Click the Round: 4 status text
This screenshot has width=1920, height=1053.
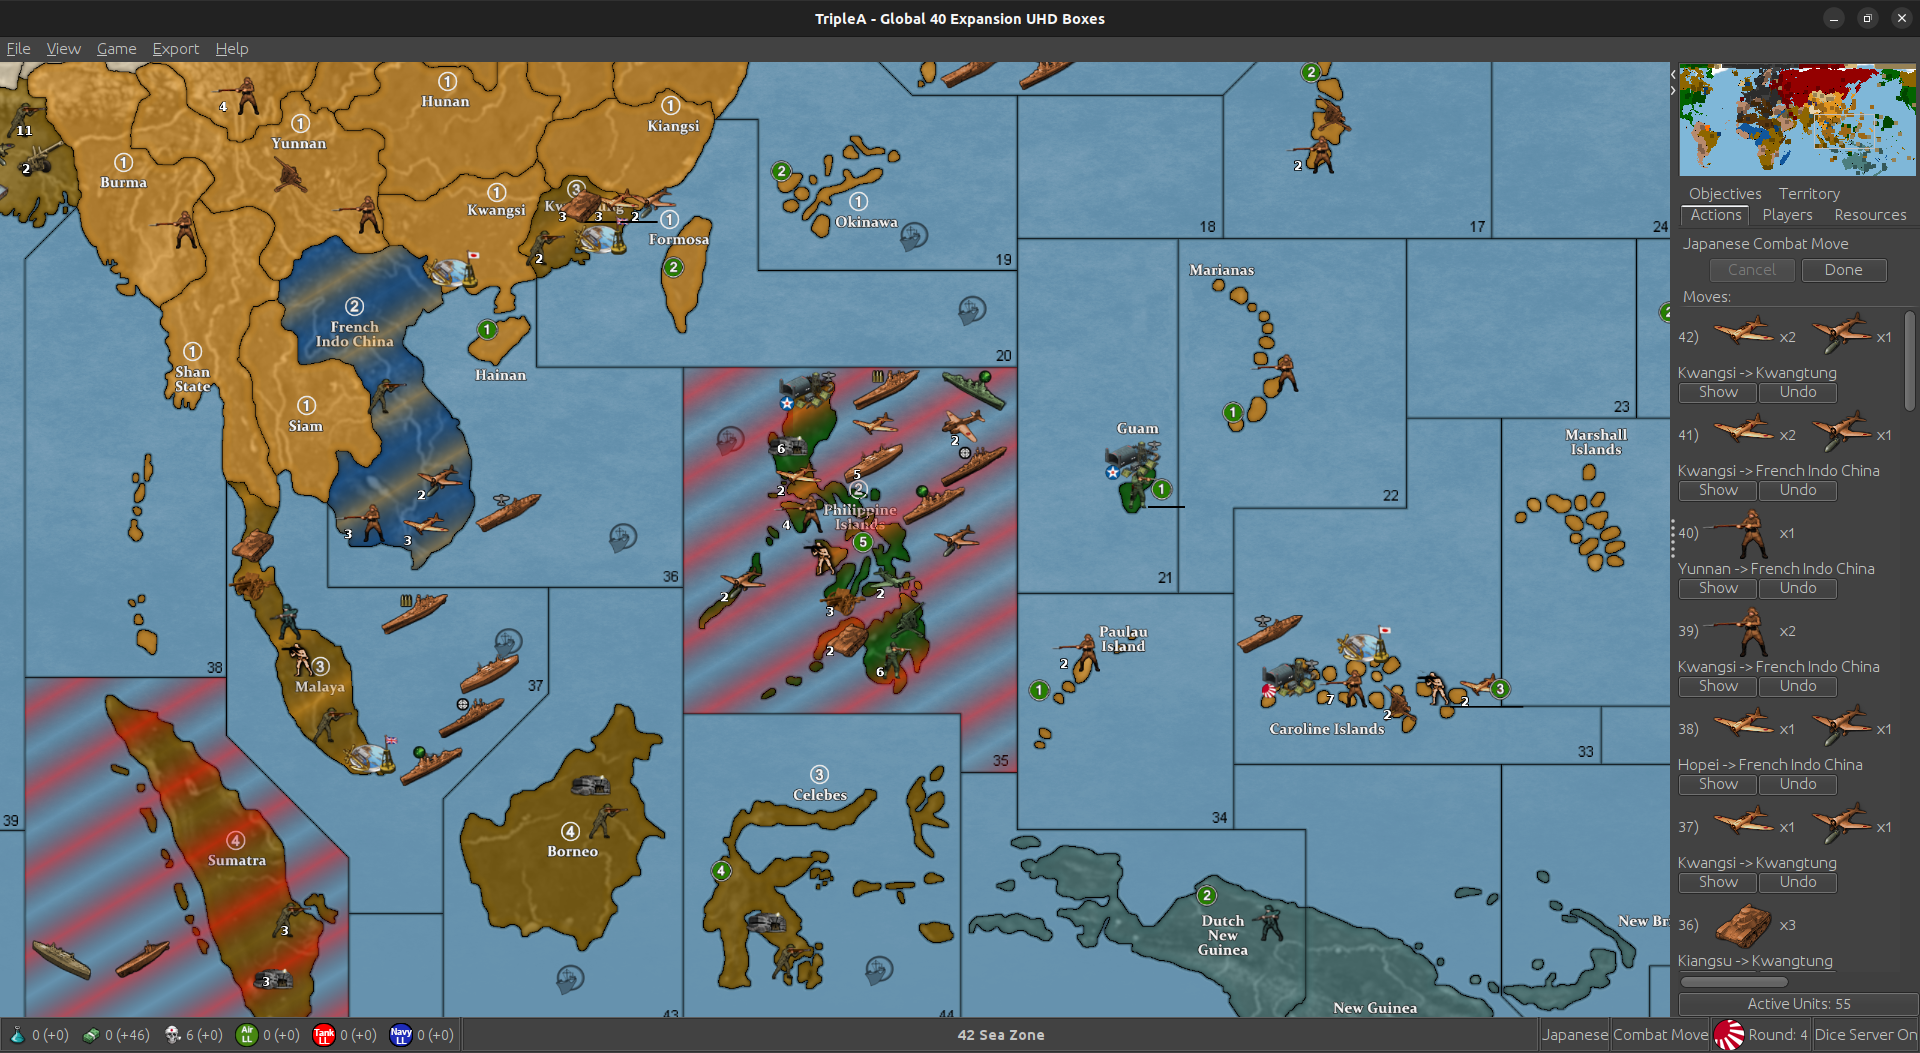tap(1777, 1035)
